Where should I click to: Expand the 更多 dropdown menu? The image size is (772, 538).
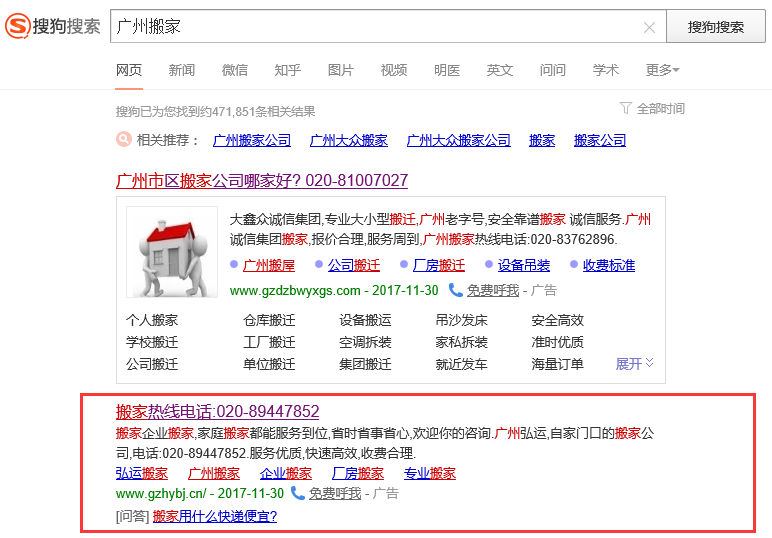pyautogui.click(x=662, y=70)
